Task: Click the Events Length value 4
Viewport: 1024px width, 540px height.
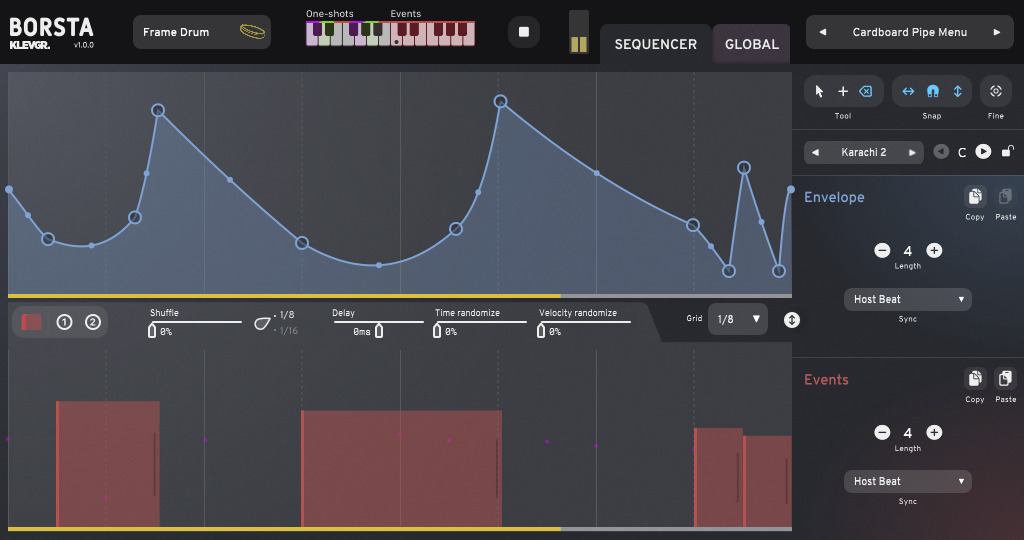Action: [908, 433]
